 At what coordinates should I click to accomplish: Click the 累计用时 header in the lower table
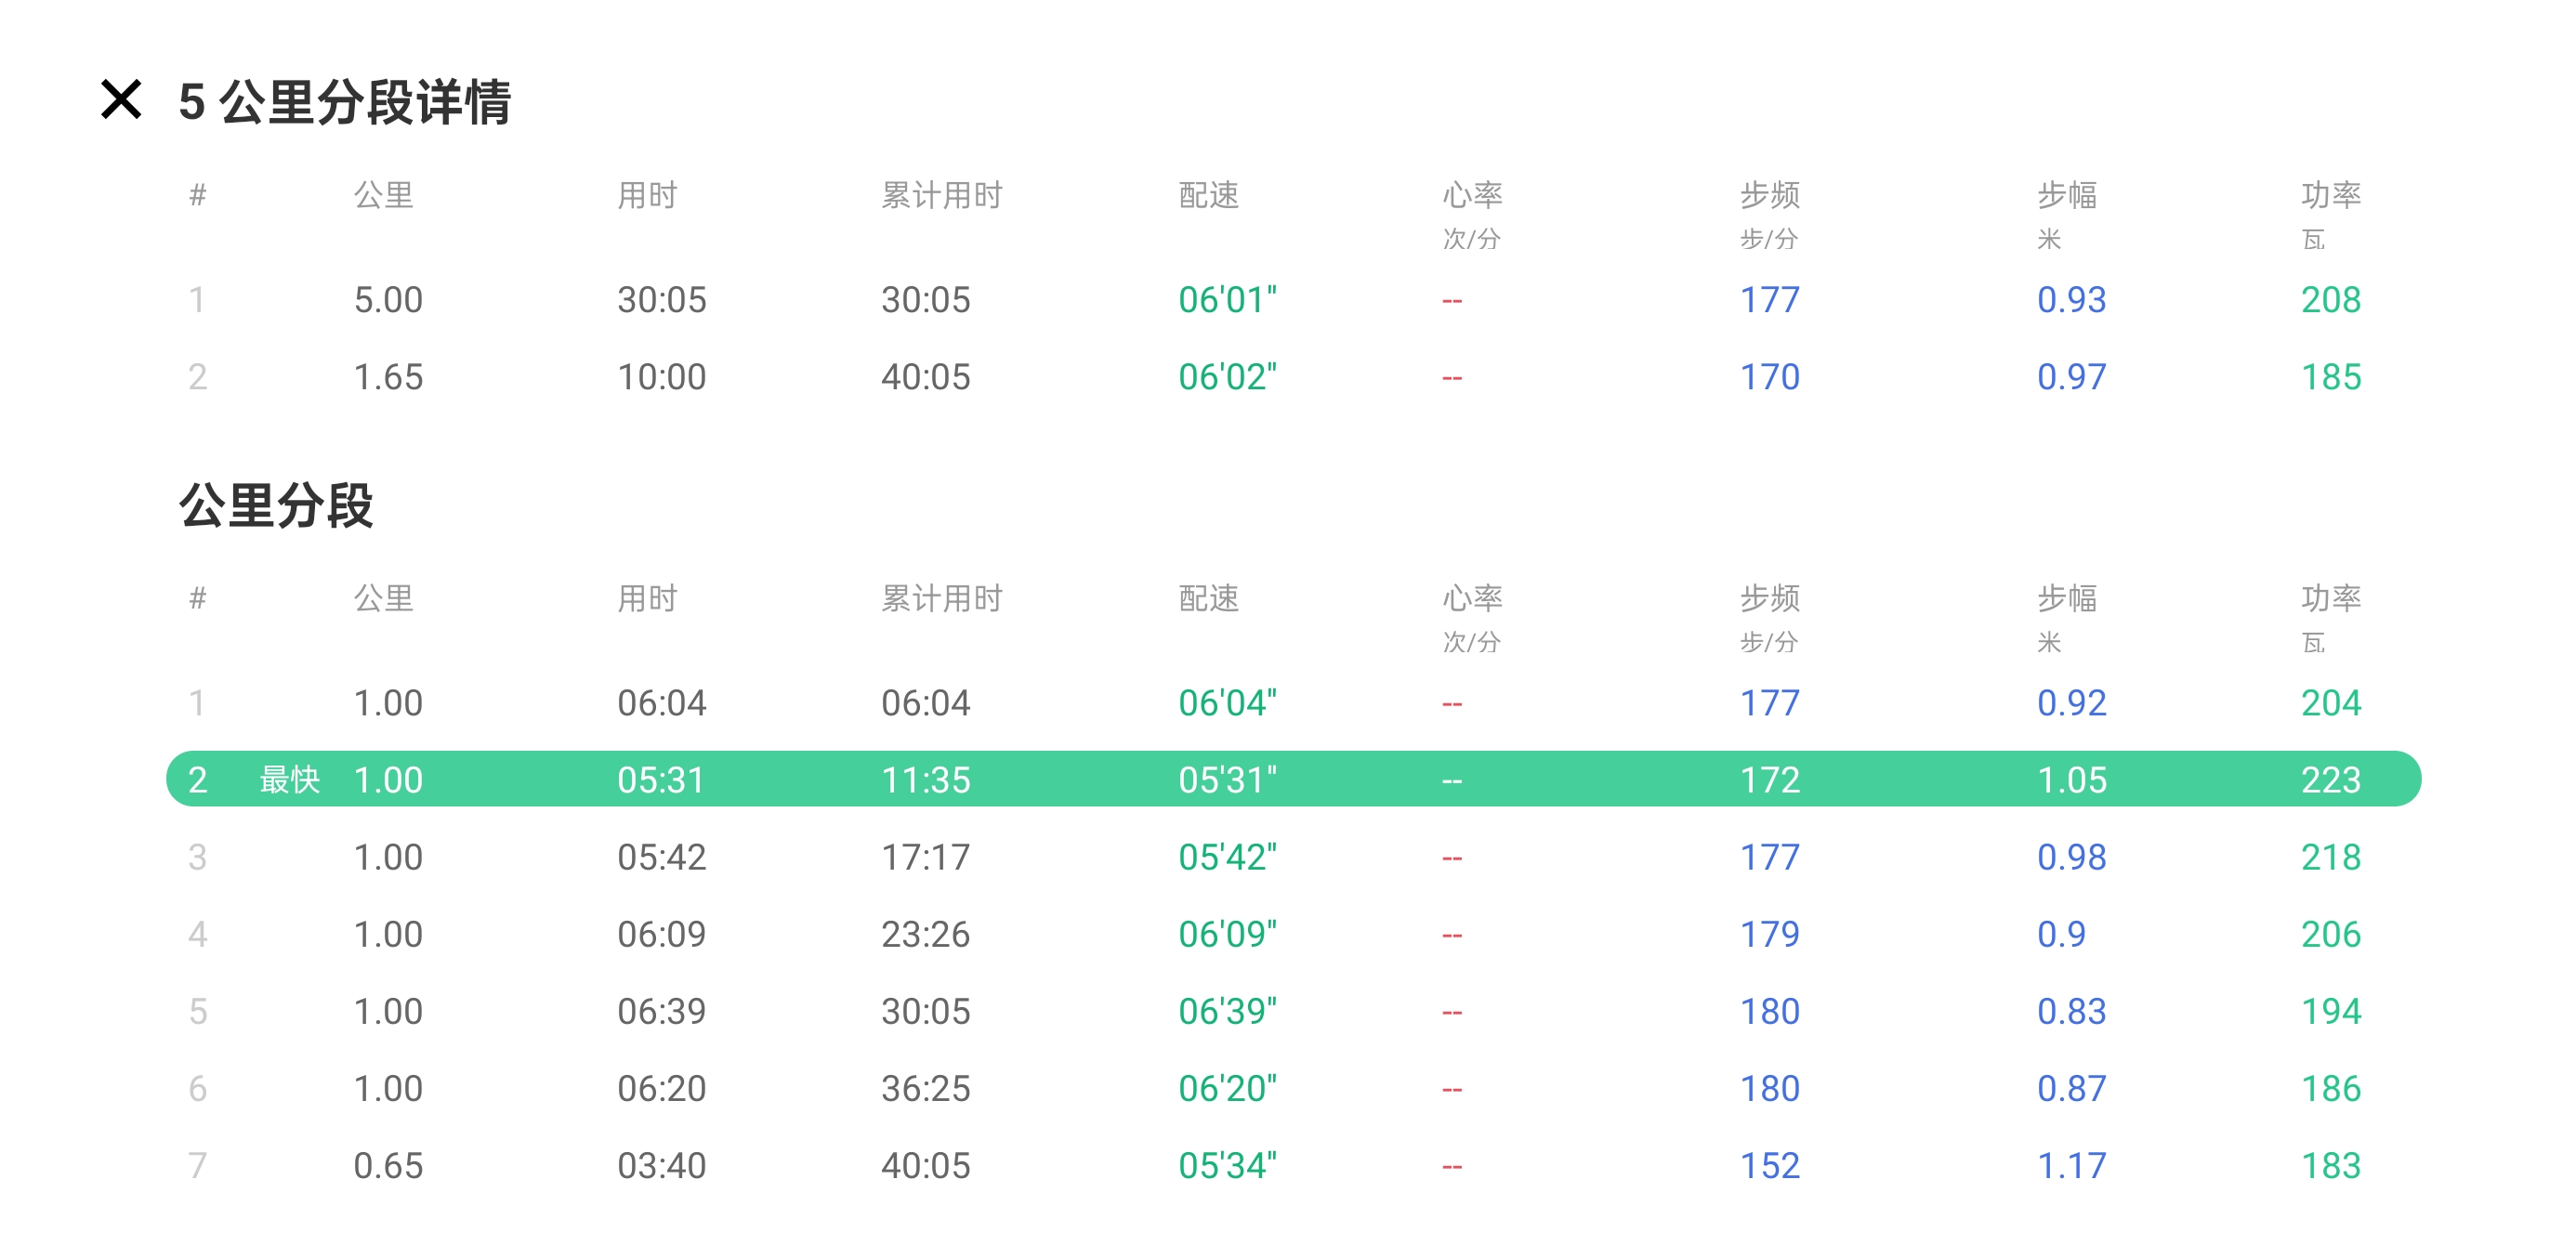point(941,598)
